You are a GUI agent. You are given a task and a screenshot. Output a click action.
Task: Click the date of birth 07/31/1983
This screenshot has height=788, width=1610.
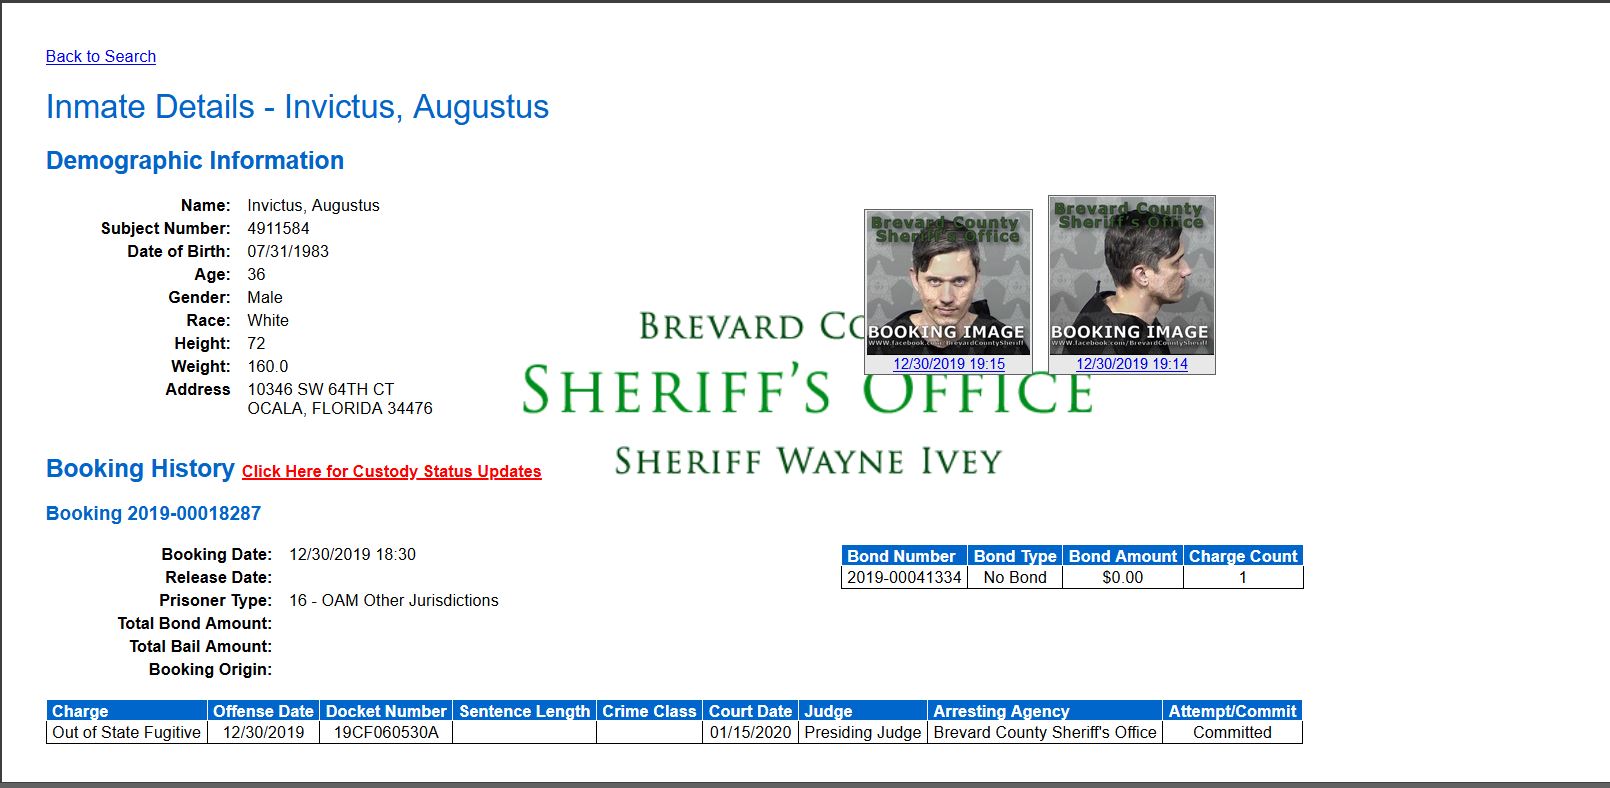pyautogui.click(x=288, y=252)
